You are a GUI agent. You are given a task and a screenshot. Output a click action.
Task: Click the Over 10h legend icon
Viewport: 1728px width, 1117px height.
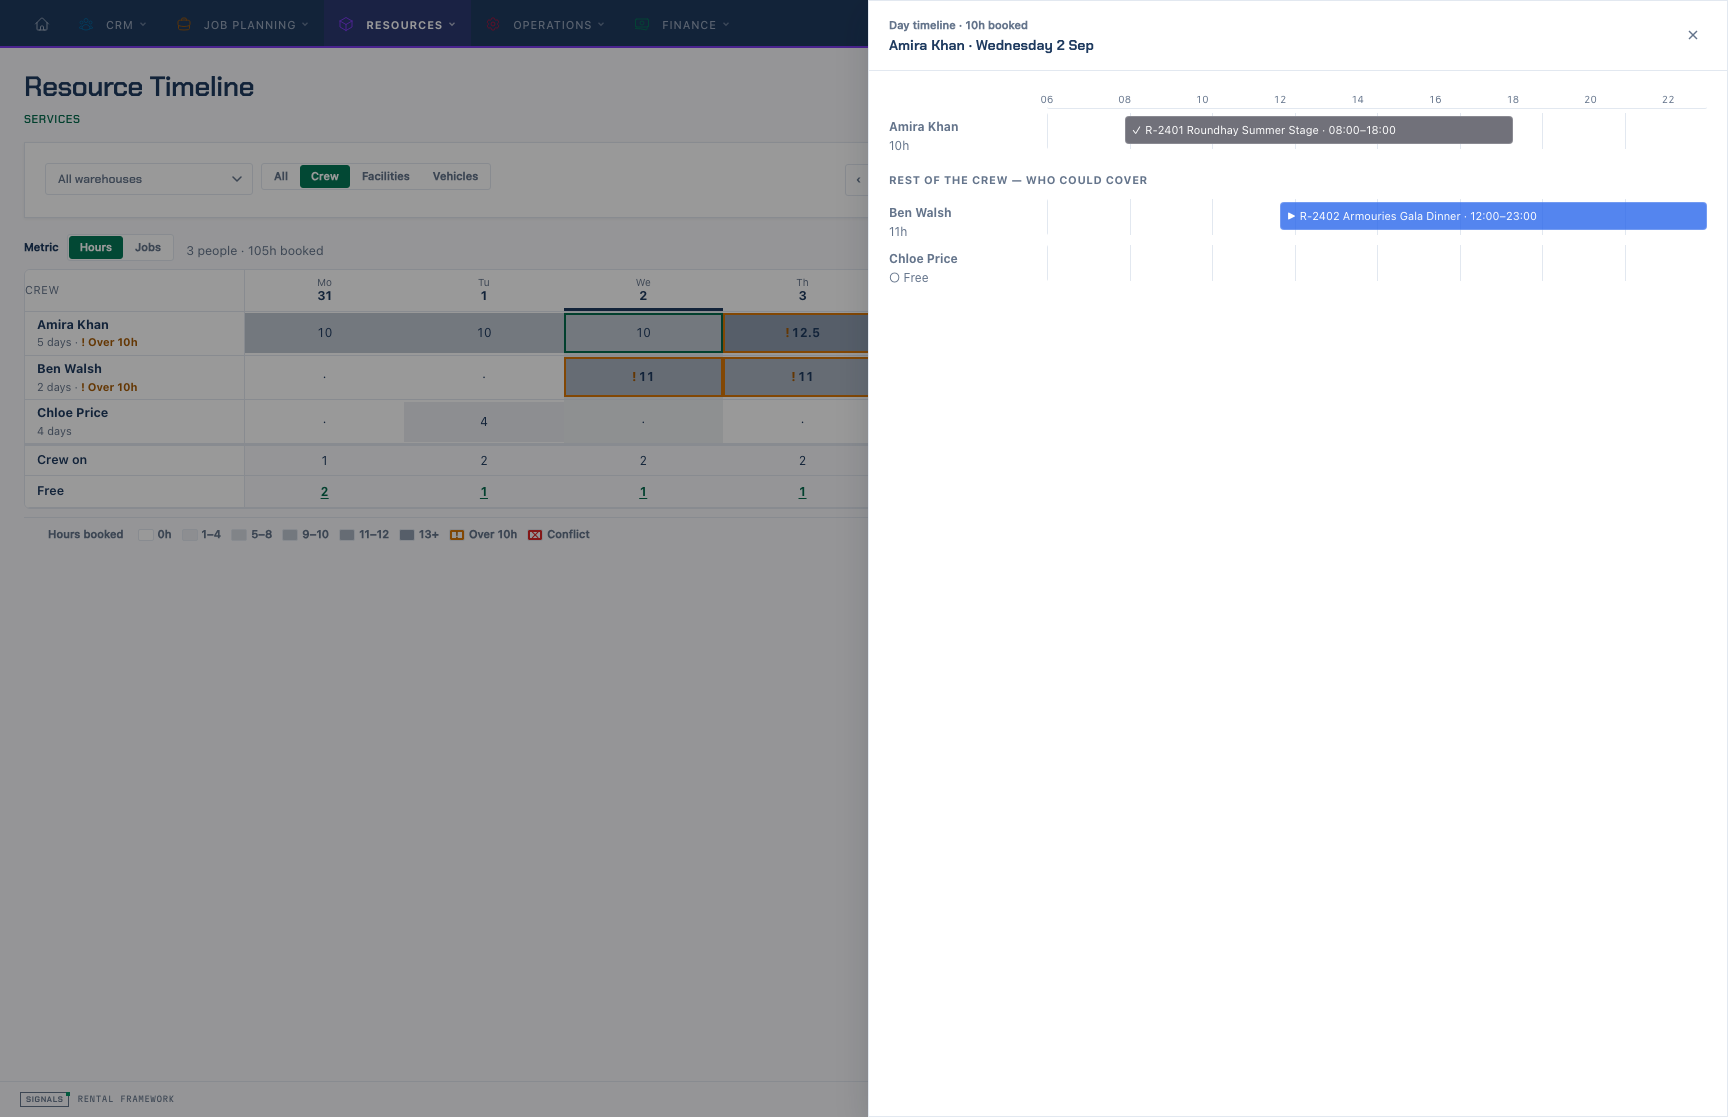pyautogui.click(x=457, y=535)
